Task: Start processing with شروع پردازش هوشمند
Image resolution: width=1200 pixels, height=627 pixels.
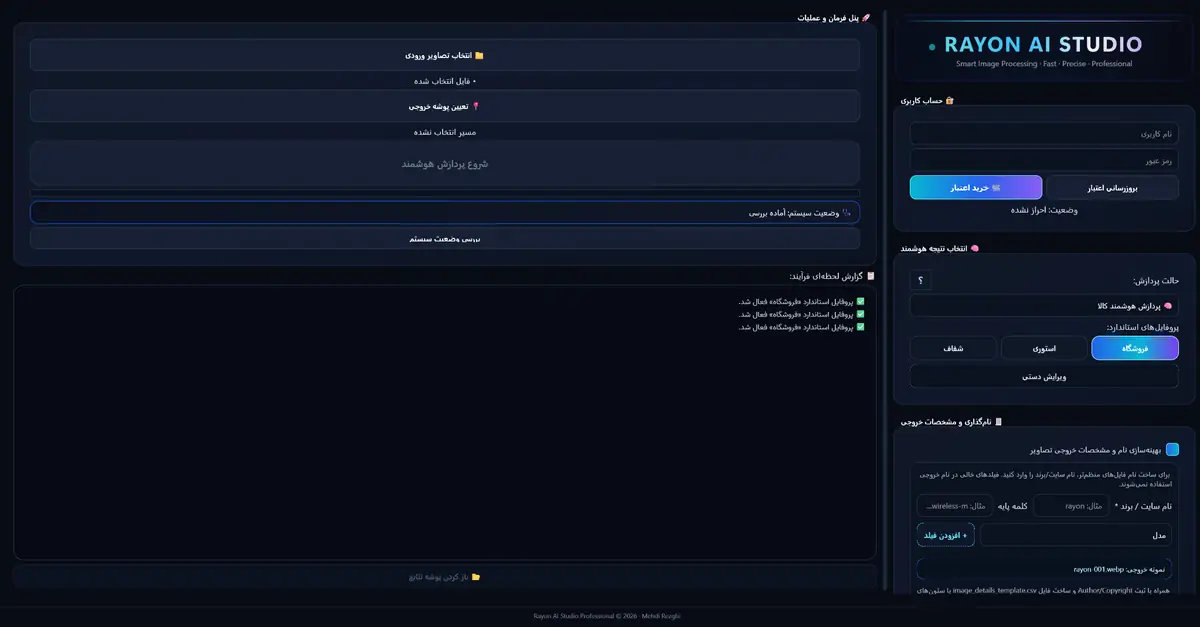Action: click(x=445, y=163)
